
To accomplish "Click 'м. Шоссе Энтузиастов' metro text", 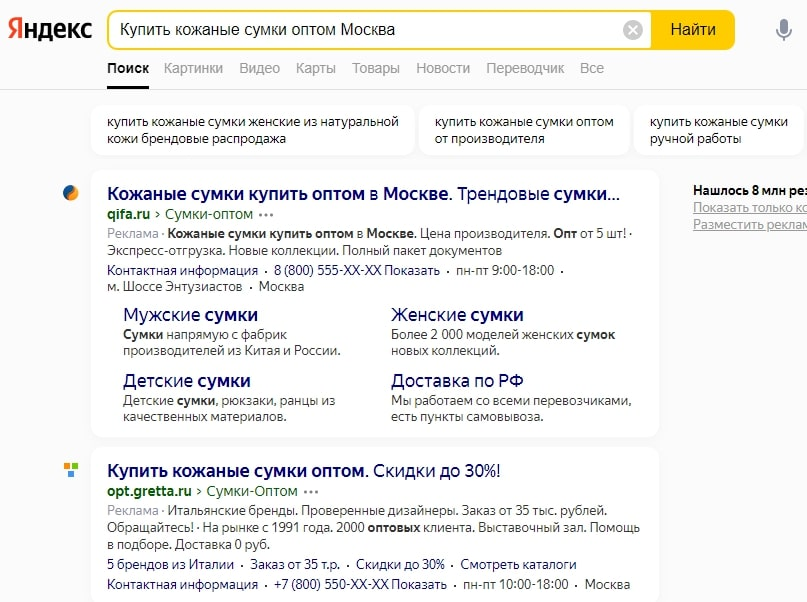I will (174, 287).
